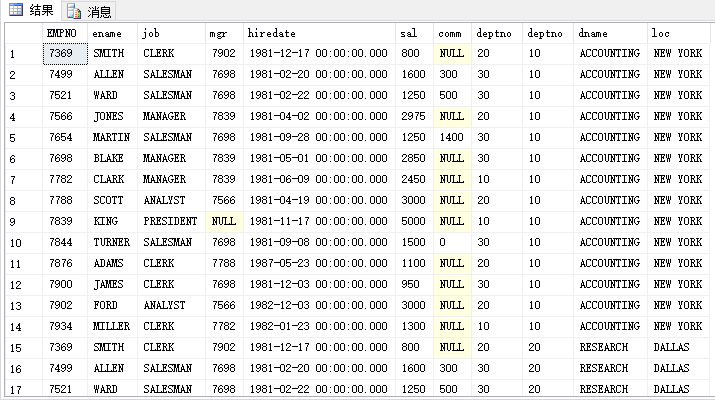The image size is (715, 400).
Task: Click hiredate 1981-02-22 in row 3
Action: [x=320, y=96]
